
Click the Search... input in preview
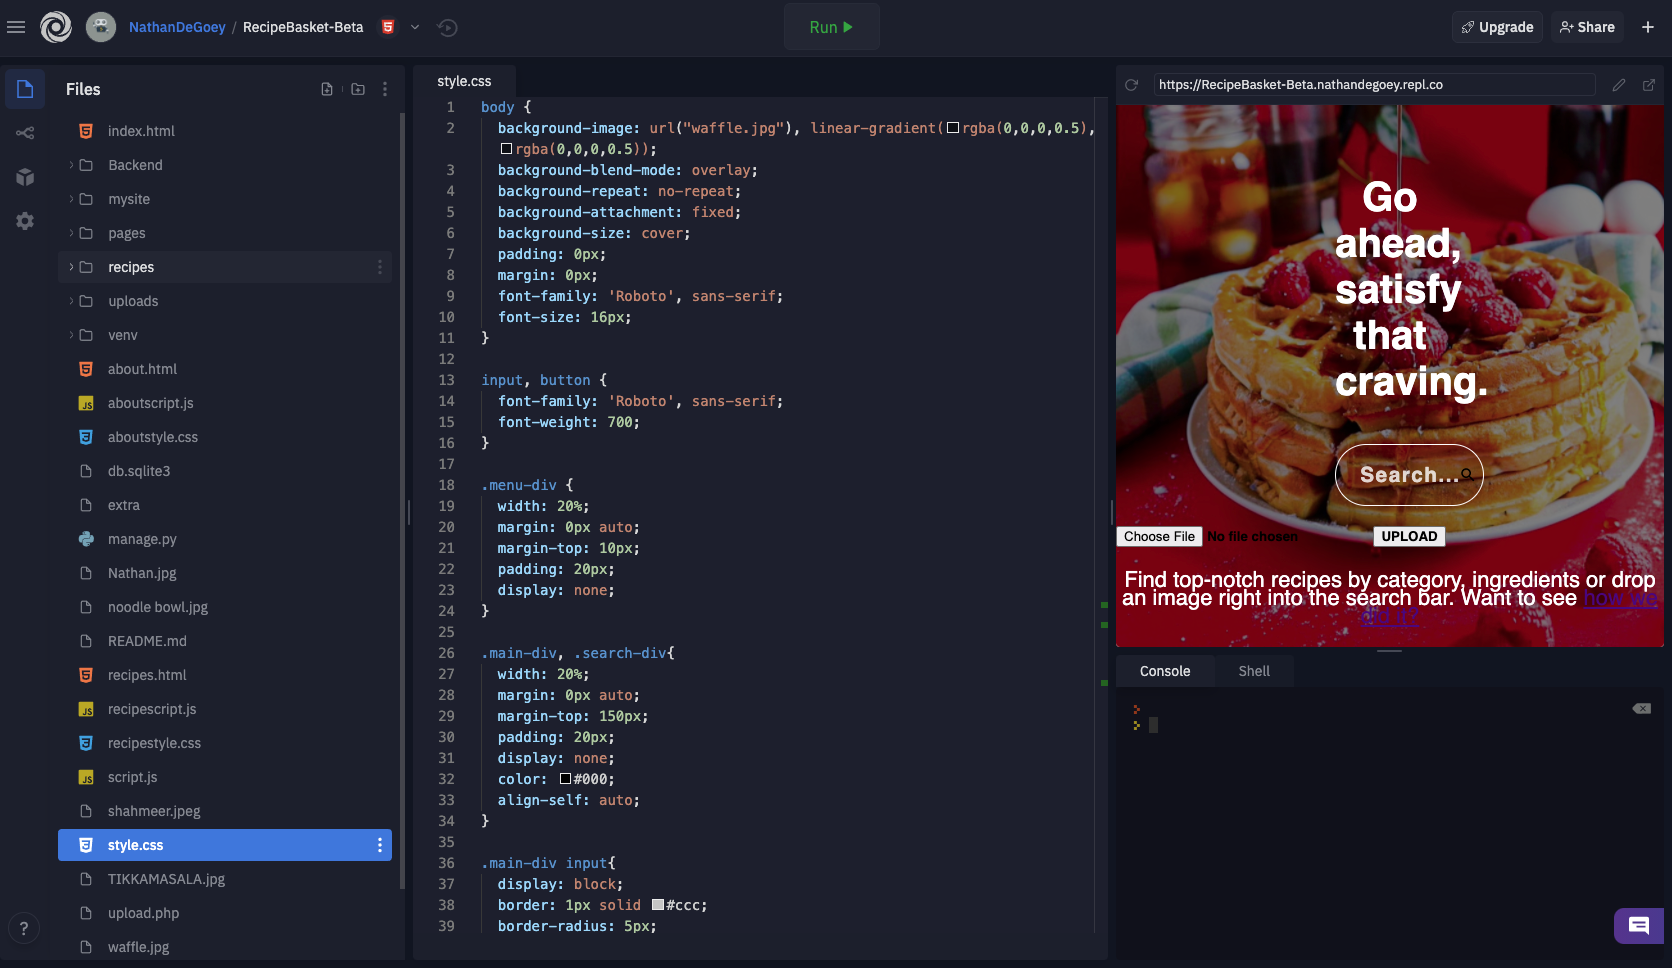tap(1409, 475)
